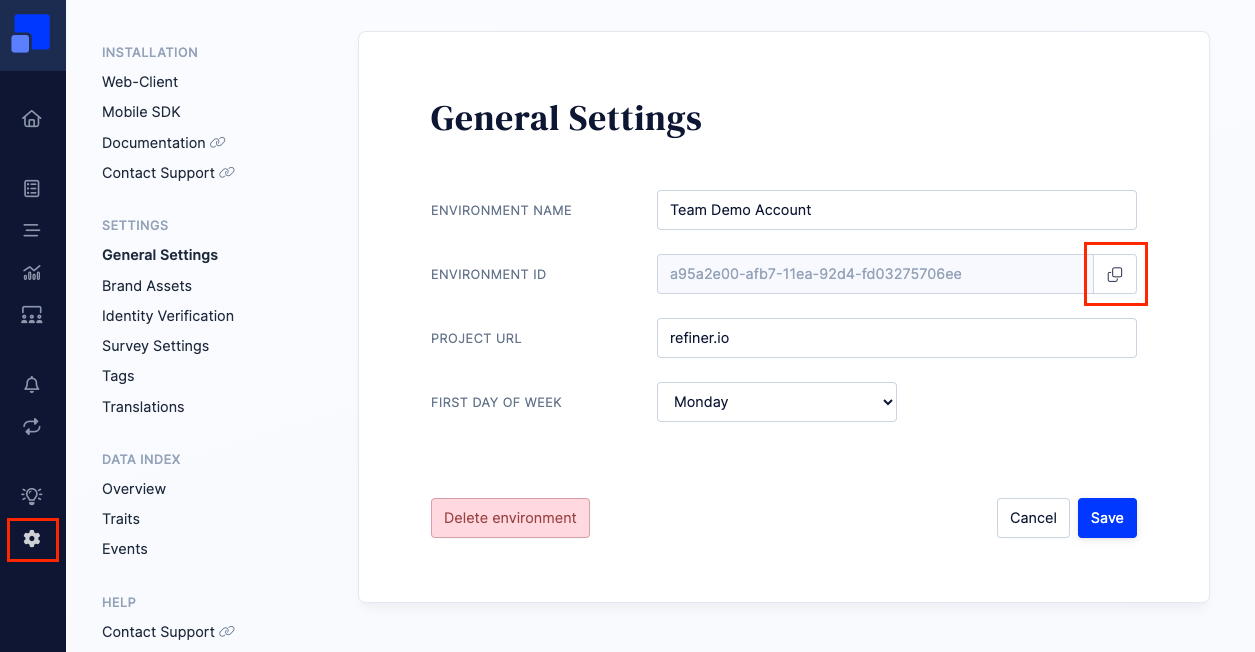Click the integrations sync arrows icon
The height and width of the screenshot is (652, 1255).
pos(32,426)
